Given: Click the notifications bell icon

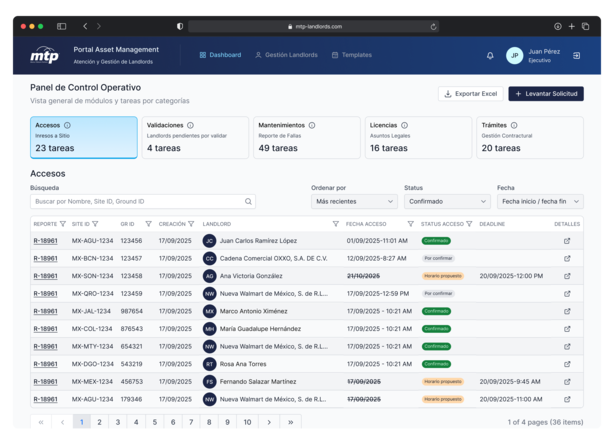Looking at the screenshot, I should [x=490, y=55].
